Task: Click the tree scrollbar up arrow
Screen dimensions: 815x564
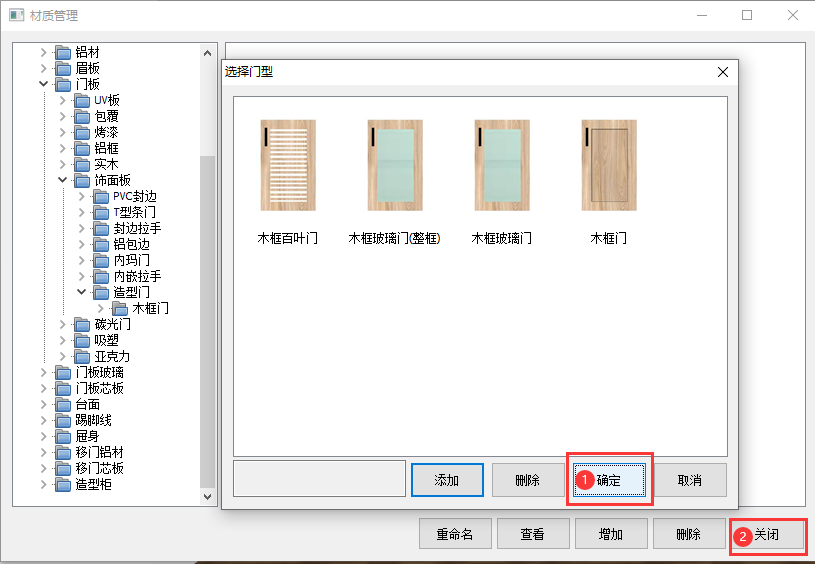Action: click(x=207, y=53)
